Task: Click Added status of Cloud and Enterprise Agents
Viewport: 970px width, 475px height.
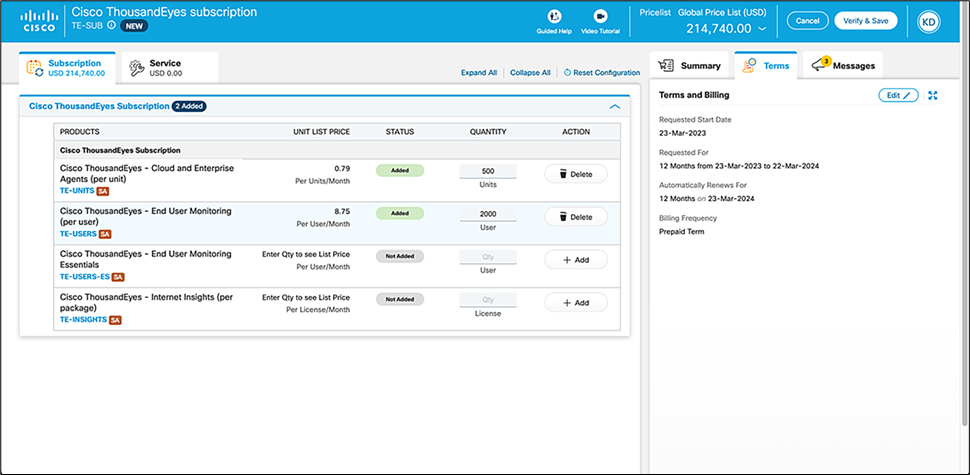Action: click(x=400, y=171)
